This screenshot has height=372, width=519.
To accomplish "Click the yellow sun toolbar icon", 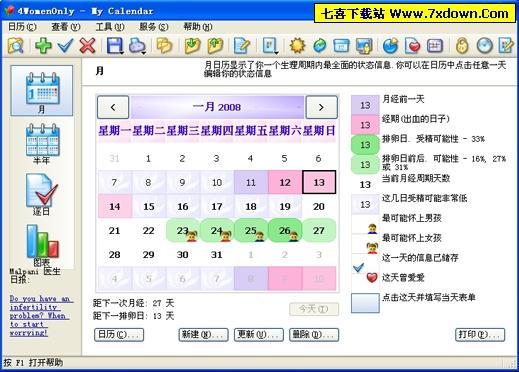I will tap(297, 46).
